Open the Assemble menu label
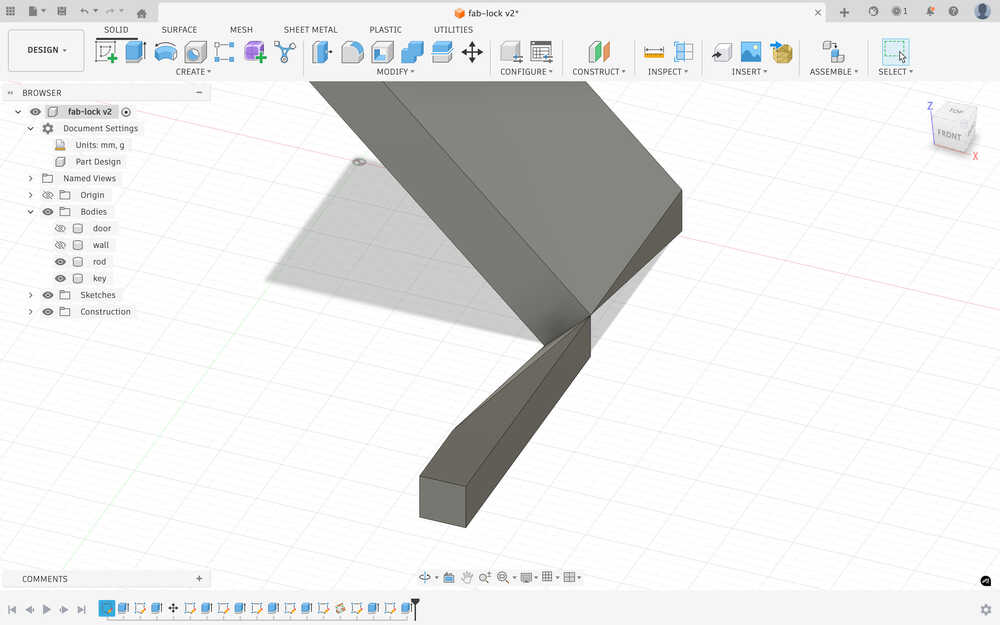This screenshot has width=1000, height=625. tap(833, 72)
